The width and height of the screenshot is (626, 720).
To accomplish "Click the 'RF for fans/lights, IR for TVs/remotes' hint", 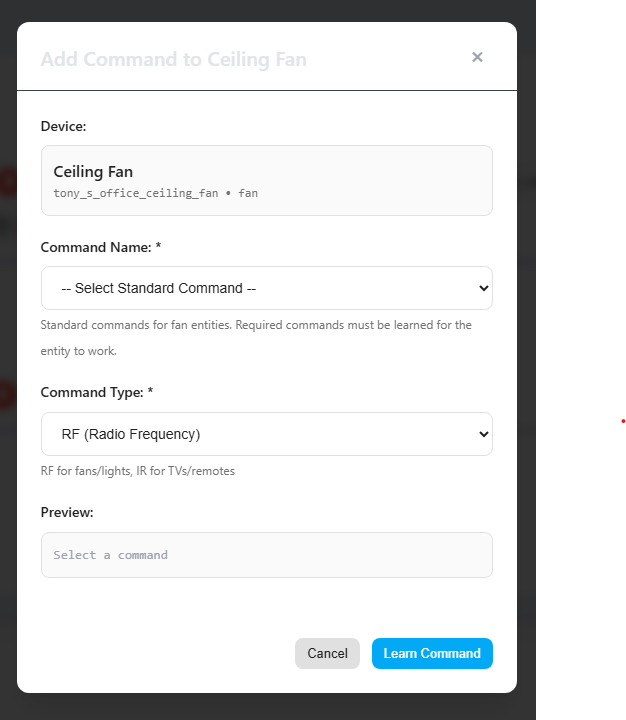I will (138, 471).
